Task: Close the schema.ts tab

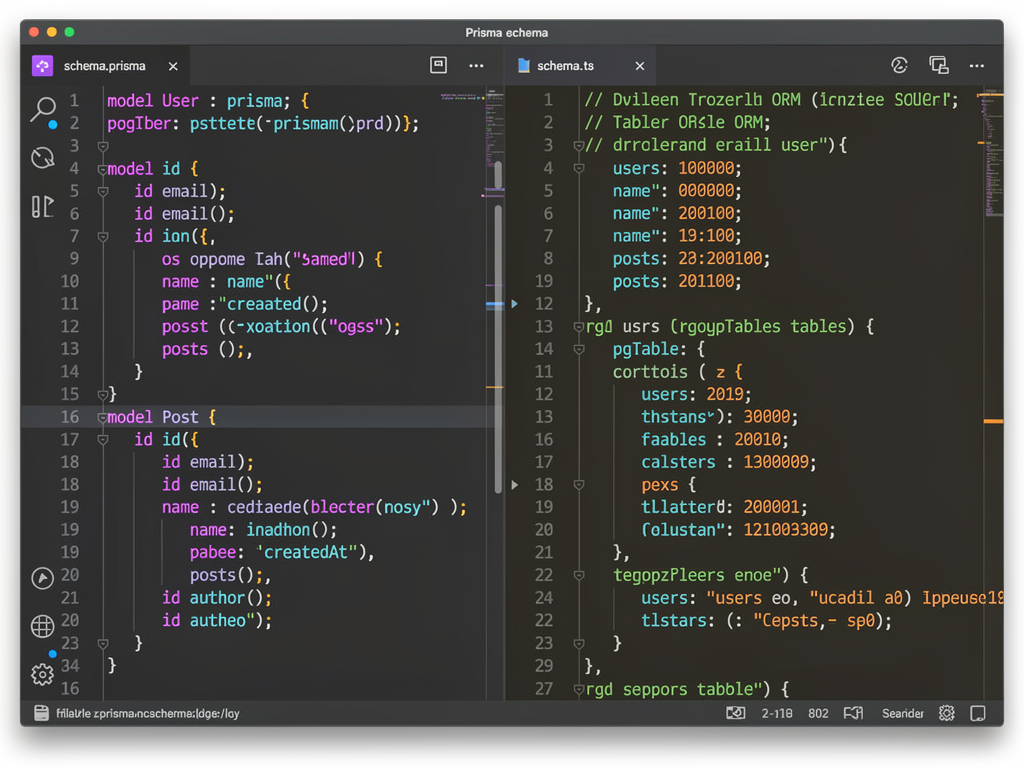Action: click(640, 66)
